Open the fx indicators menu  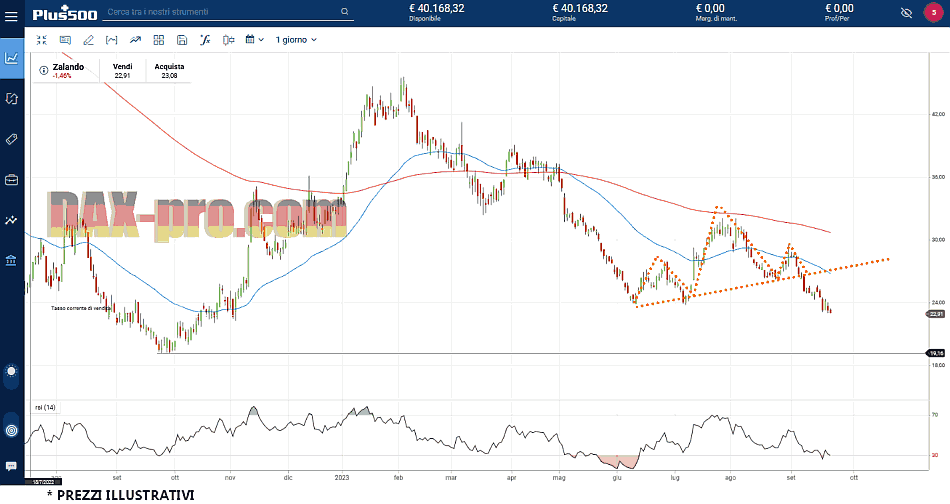pos(205,40)
